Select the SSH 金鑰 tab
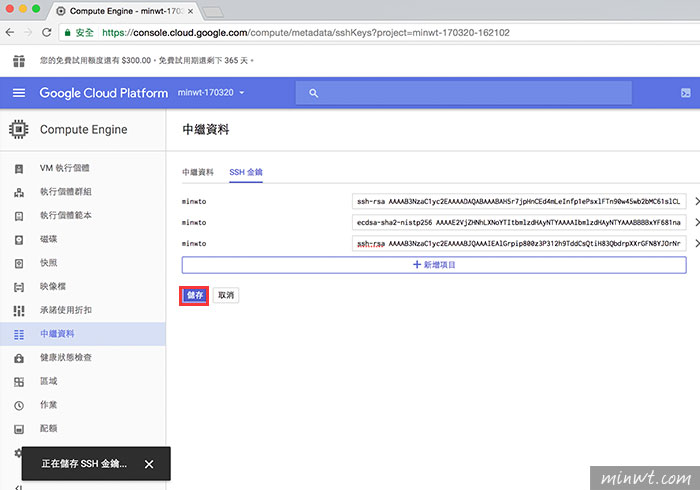The image size is (700, 490). 246,172
